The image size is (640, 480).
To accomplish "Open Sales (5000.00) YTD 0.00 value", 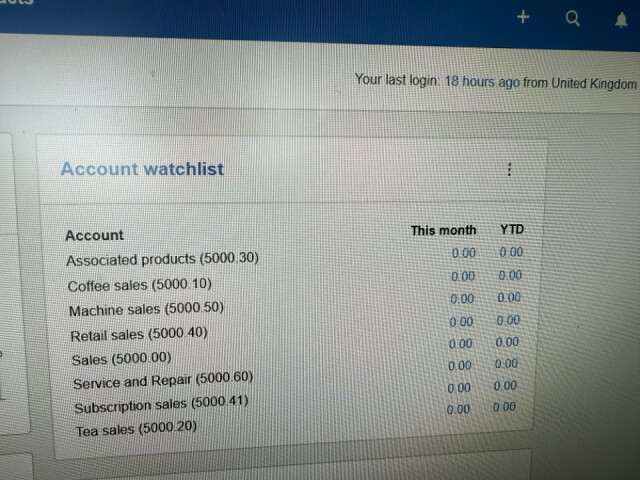I will [x=507, y=342].
